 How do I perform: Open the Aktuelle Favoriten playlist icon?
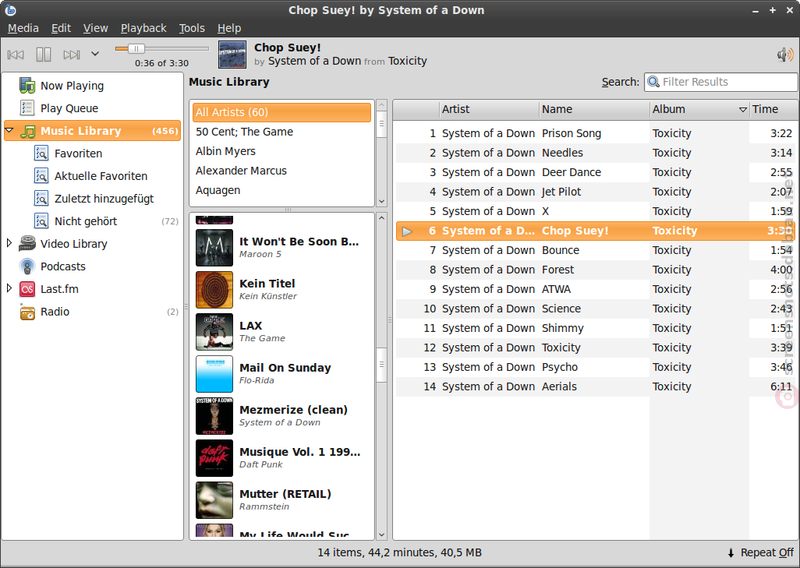pyautogui.click(x=41, y=176)
